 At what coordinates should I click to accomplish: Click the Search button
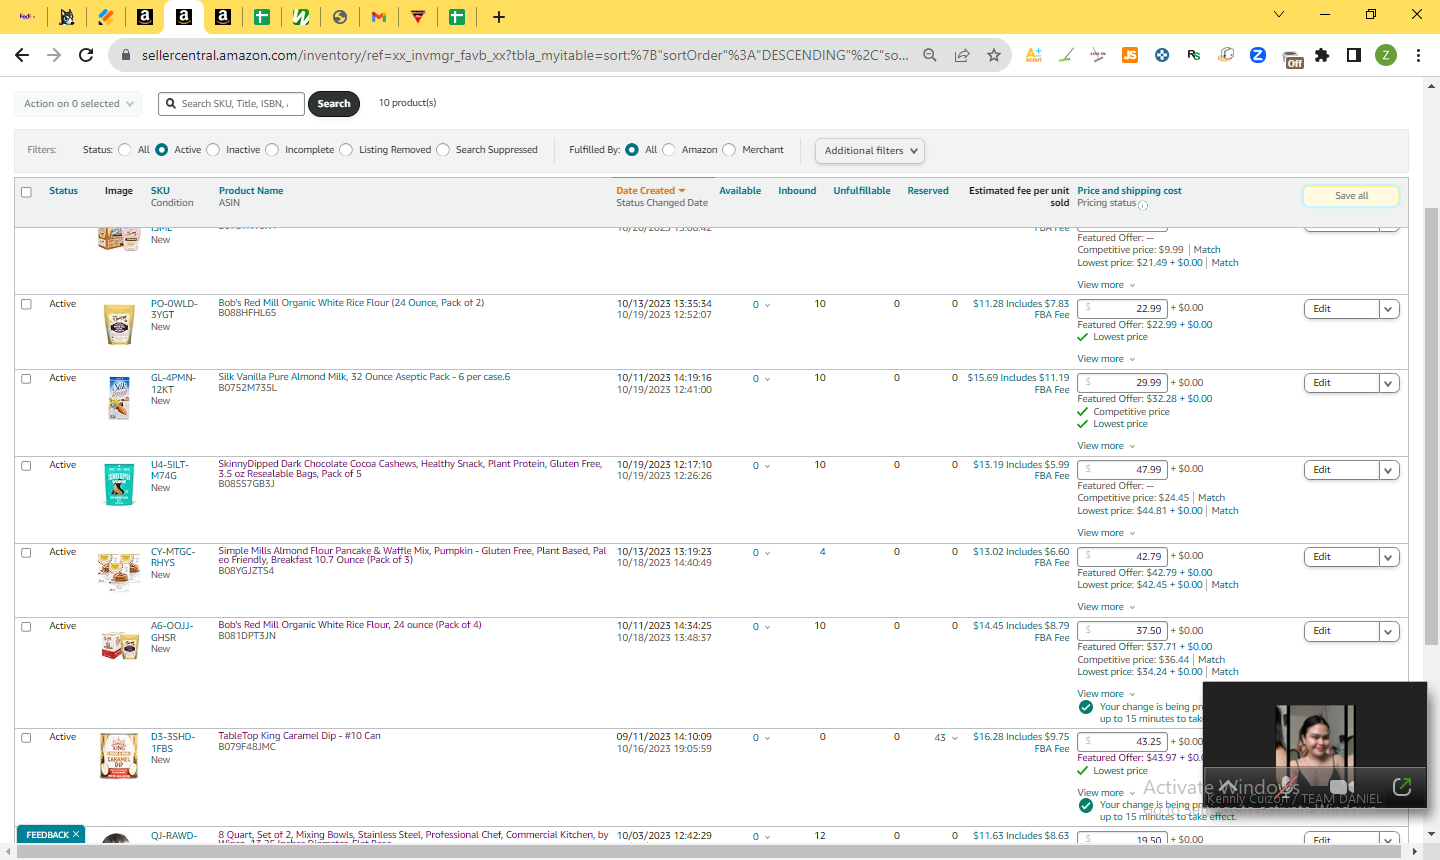point(334,103)
